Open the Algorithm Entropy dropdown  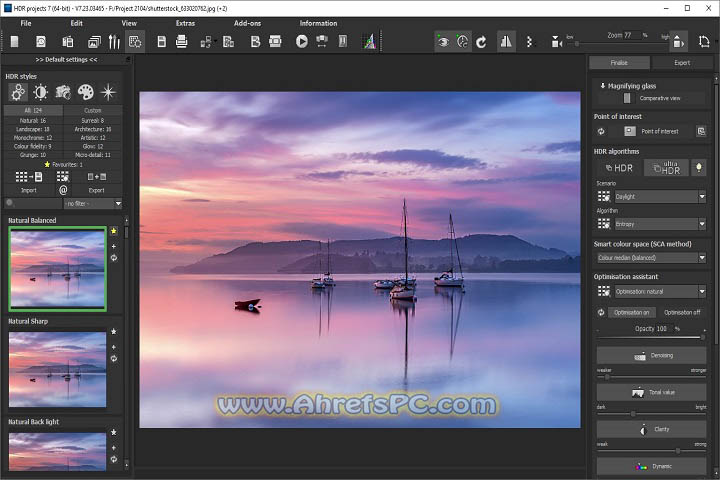(660, 224)
